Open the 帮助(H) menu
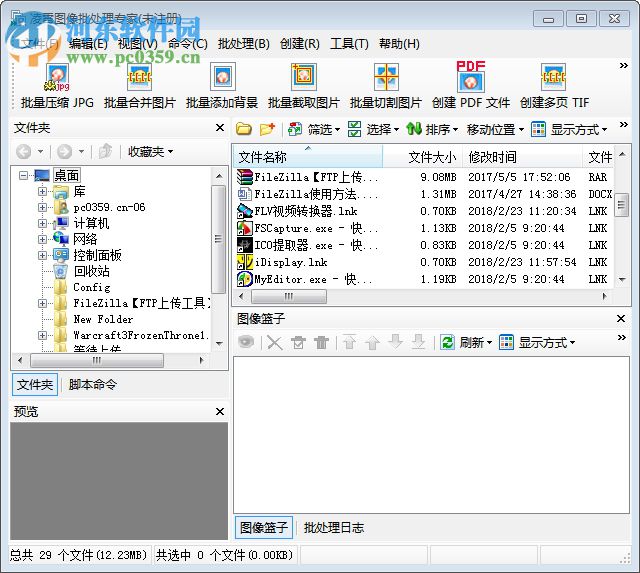Image resolution: width=640 pixels, height=573 pixels. click(399, 43)
